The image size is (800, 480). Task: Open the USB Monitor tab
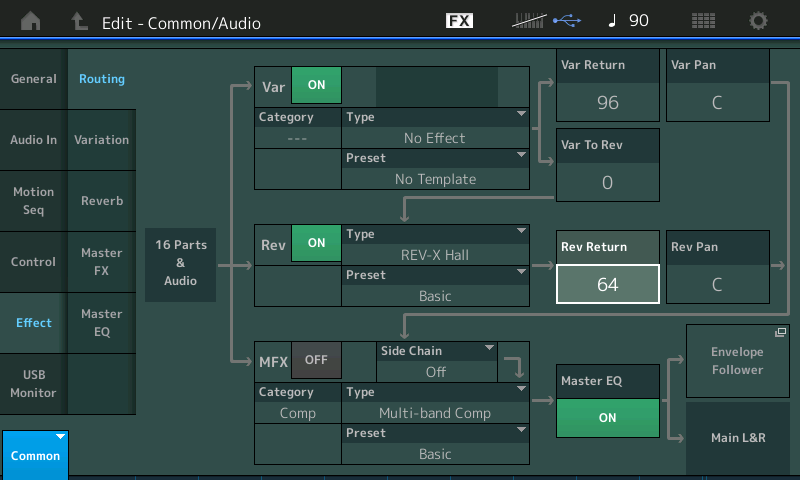tap(34, 384)
